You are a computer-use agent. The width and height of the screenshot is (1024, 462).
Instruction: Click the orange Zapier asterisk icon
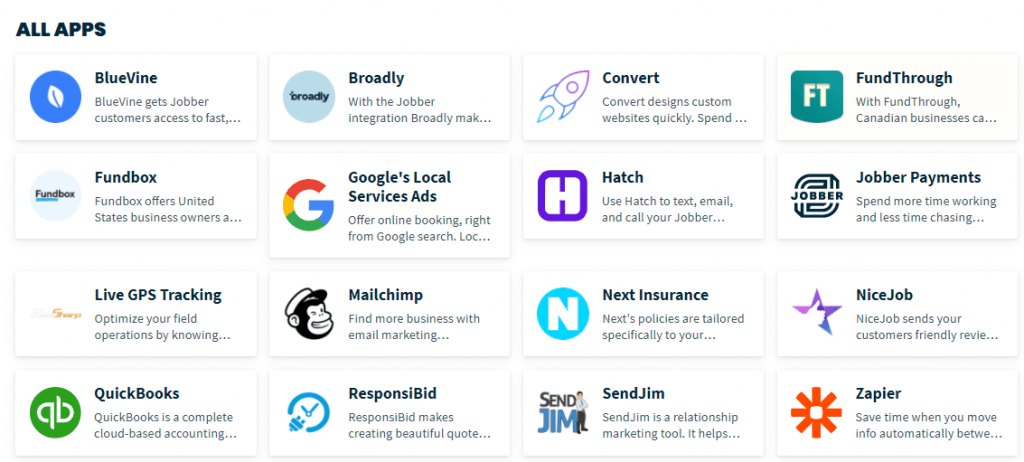(816, 412)
